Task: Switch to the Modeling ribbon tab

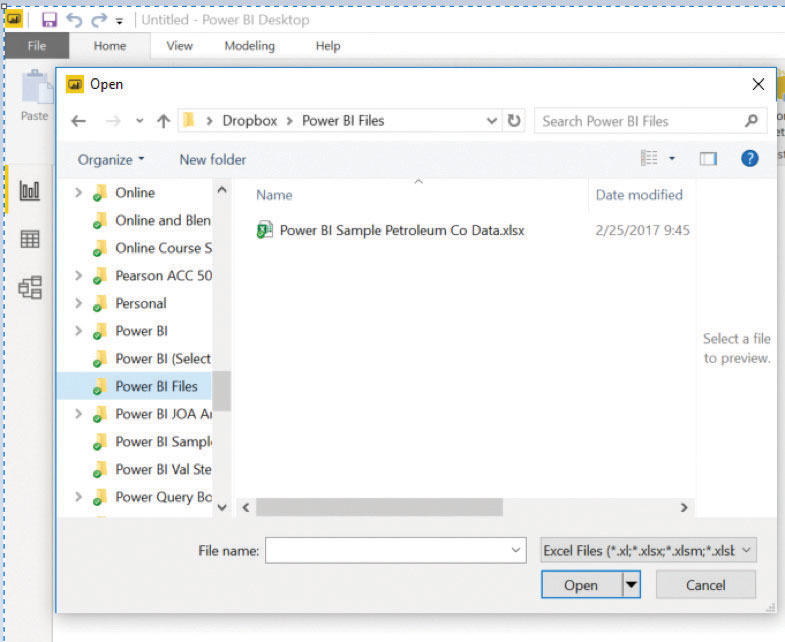Action: coord(249,46)
